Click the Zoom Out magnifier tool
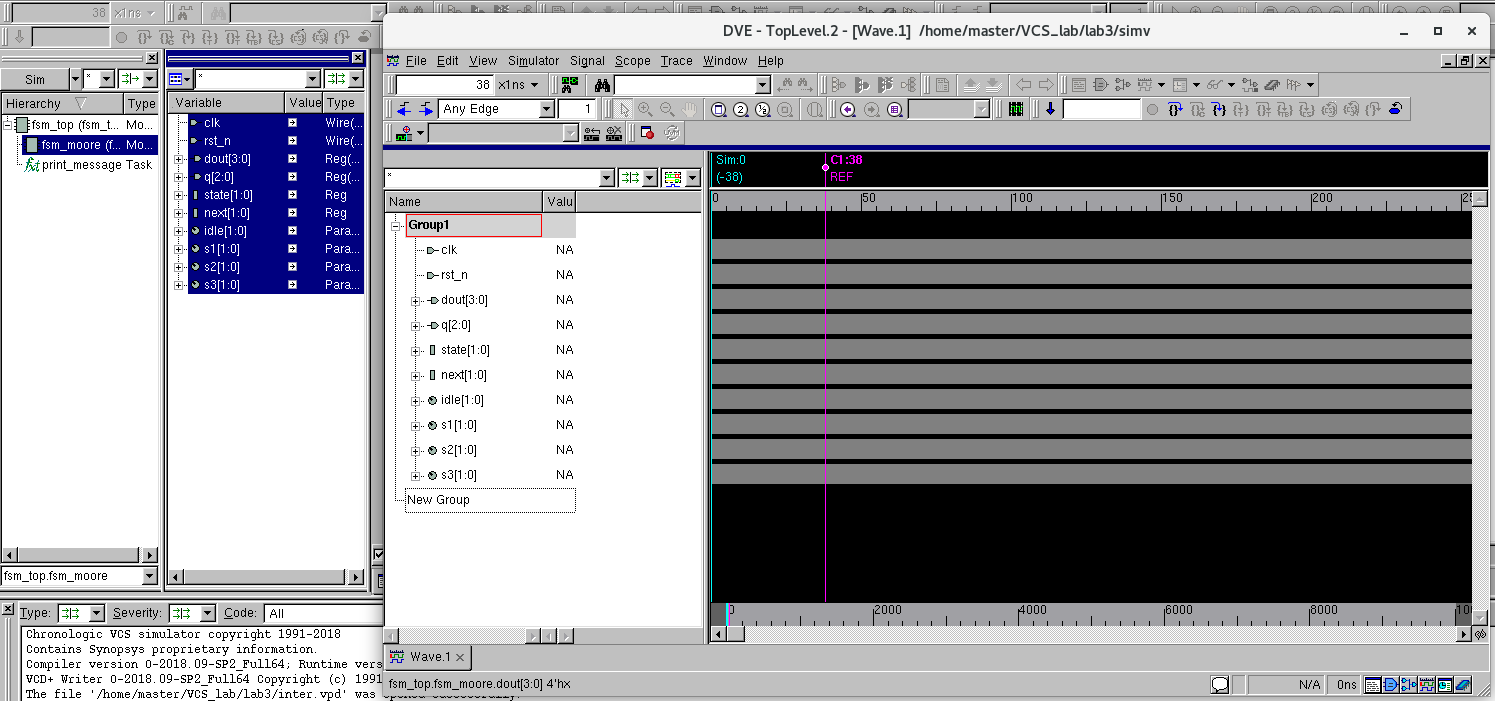 coord(667,110)
